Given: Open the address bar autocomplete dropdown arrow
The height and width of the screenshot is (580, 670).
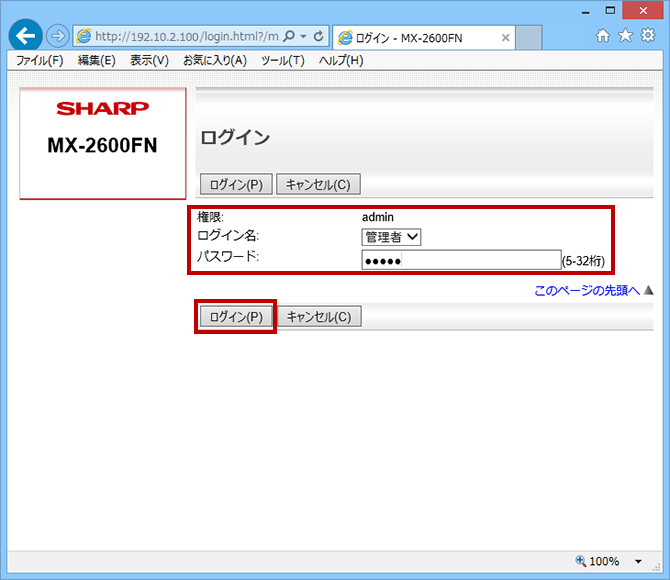Looking at the screenshot, I should click(x=303, y=36).
